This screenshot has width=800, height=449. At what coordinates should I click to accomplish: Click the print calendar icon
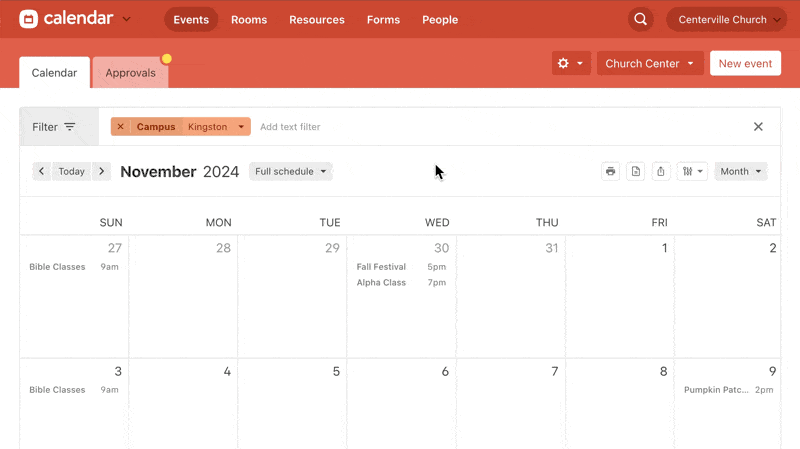610,171
